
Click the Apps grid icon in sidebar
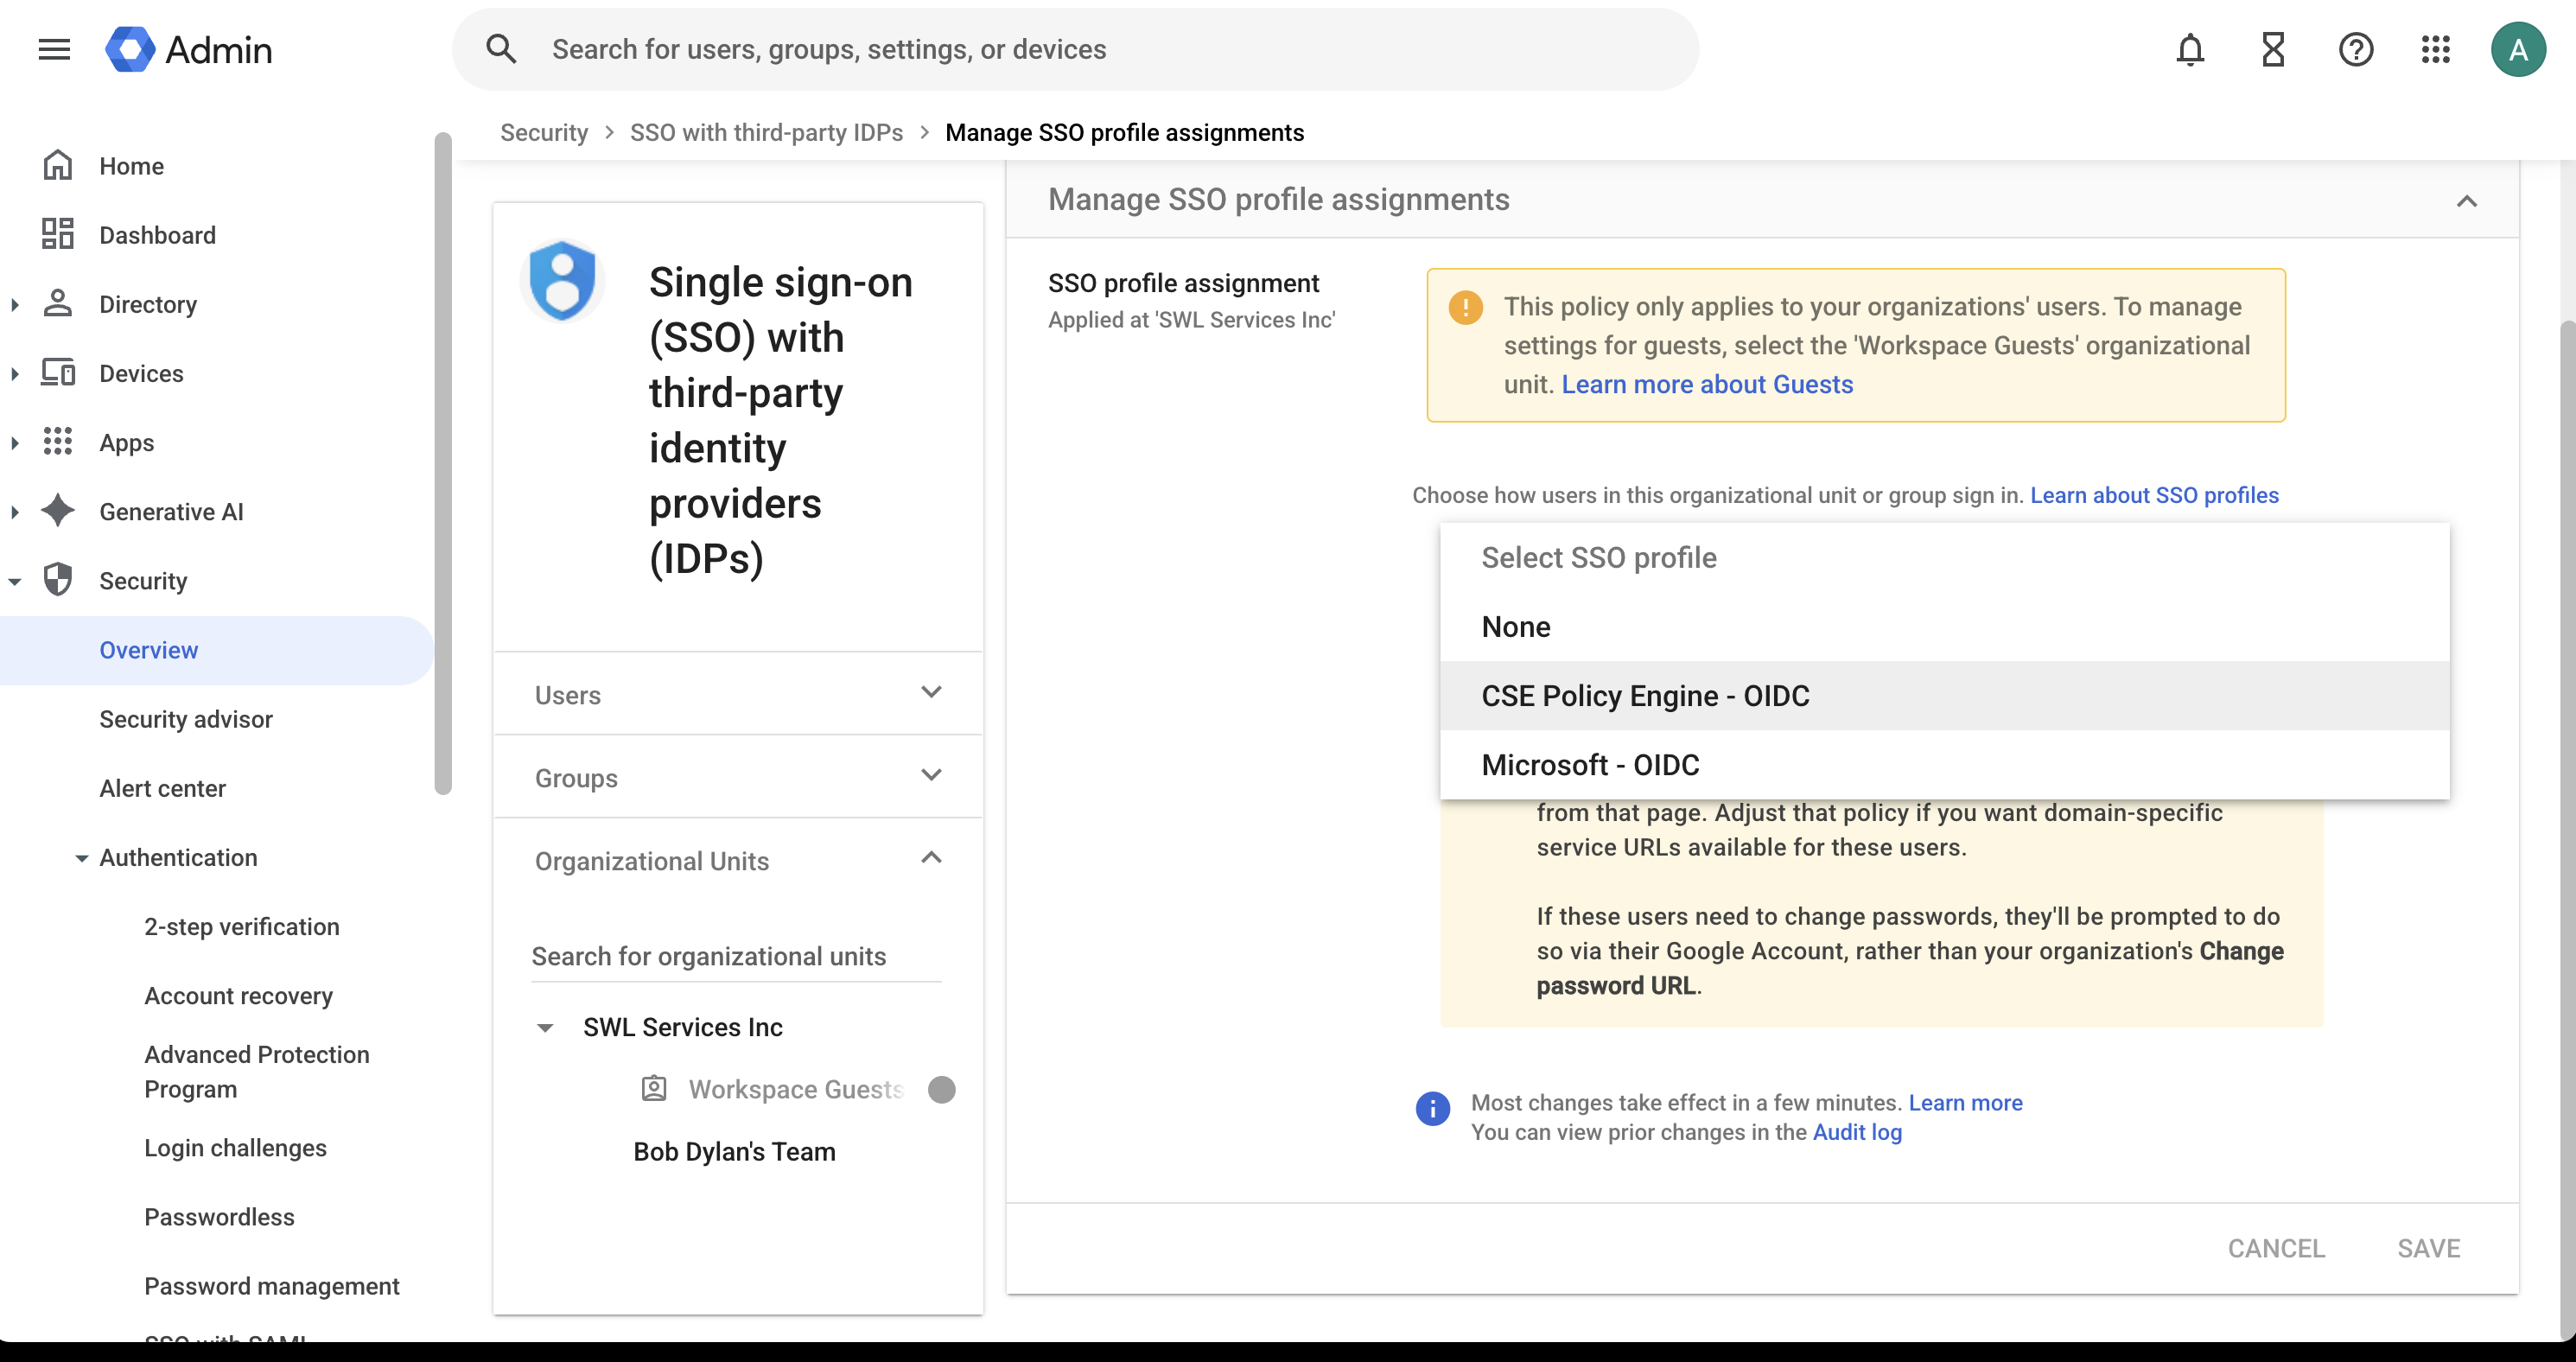coord(58,441)
